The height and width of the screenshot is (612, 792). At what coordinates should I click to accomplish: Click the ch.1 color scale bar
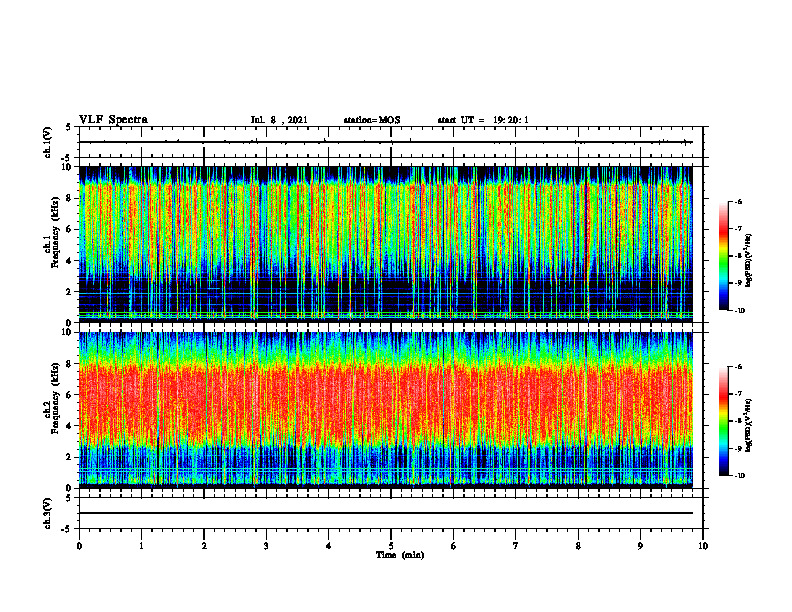click(x=724, y=256)
